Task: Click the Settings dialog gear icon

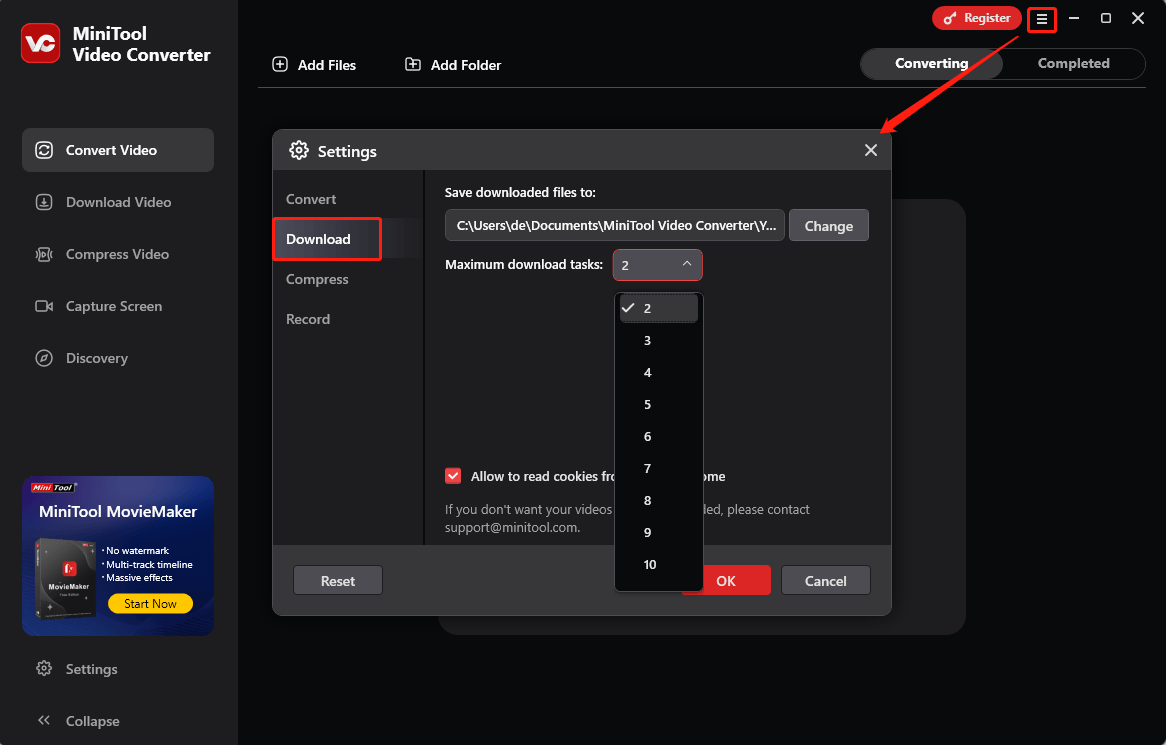Action: (x=299, y=150)
